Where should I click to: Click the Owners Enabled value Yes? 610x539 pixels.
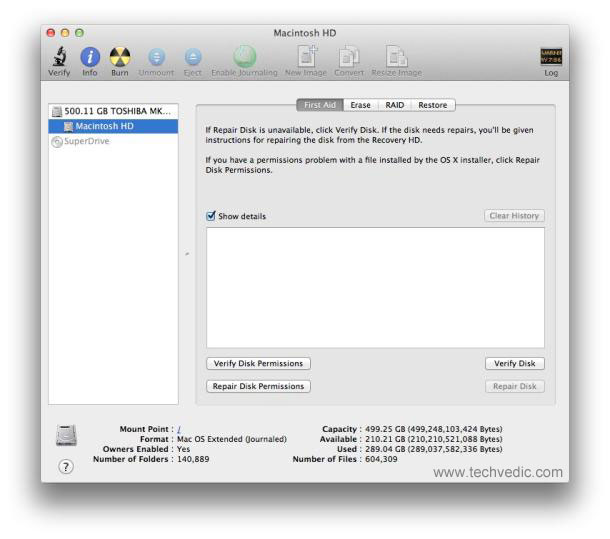click(184, 449)
